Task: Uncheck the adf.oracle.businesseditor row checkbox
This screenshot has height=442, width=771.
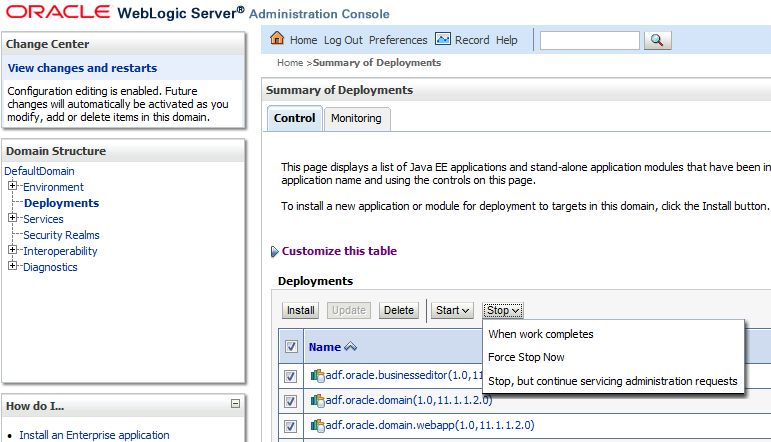Action: pos(290,377)
